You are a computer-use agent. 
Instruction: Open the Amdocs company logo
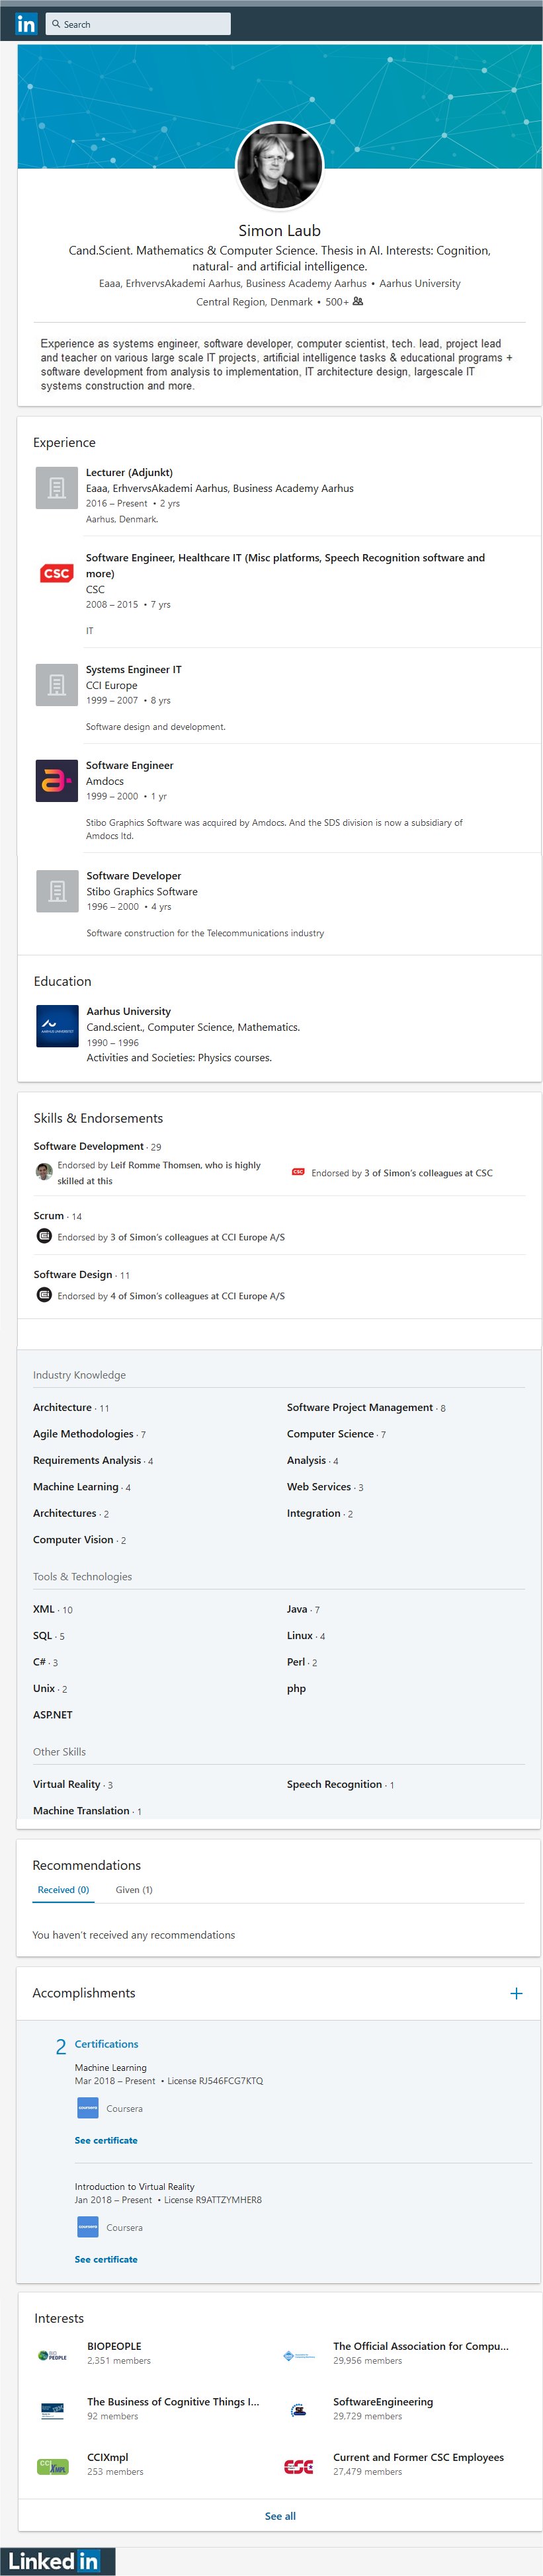pyautogui.click(x=57, y=781)
